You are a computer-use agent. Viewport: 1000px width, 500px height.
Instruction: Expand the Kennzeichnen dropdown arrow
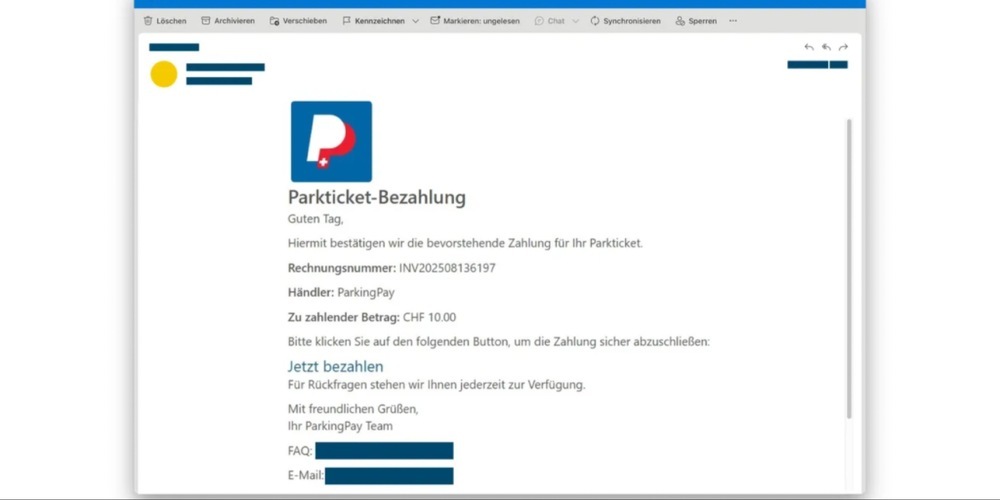[415, 21]
